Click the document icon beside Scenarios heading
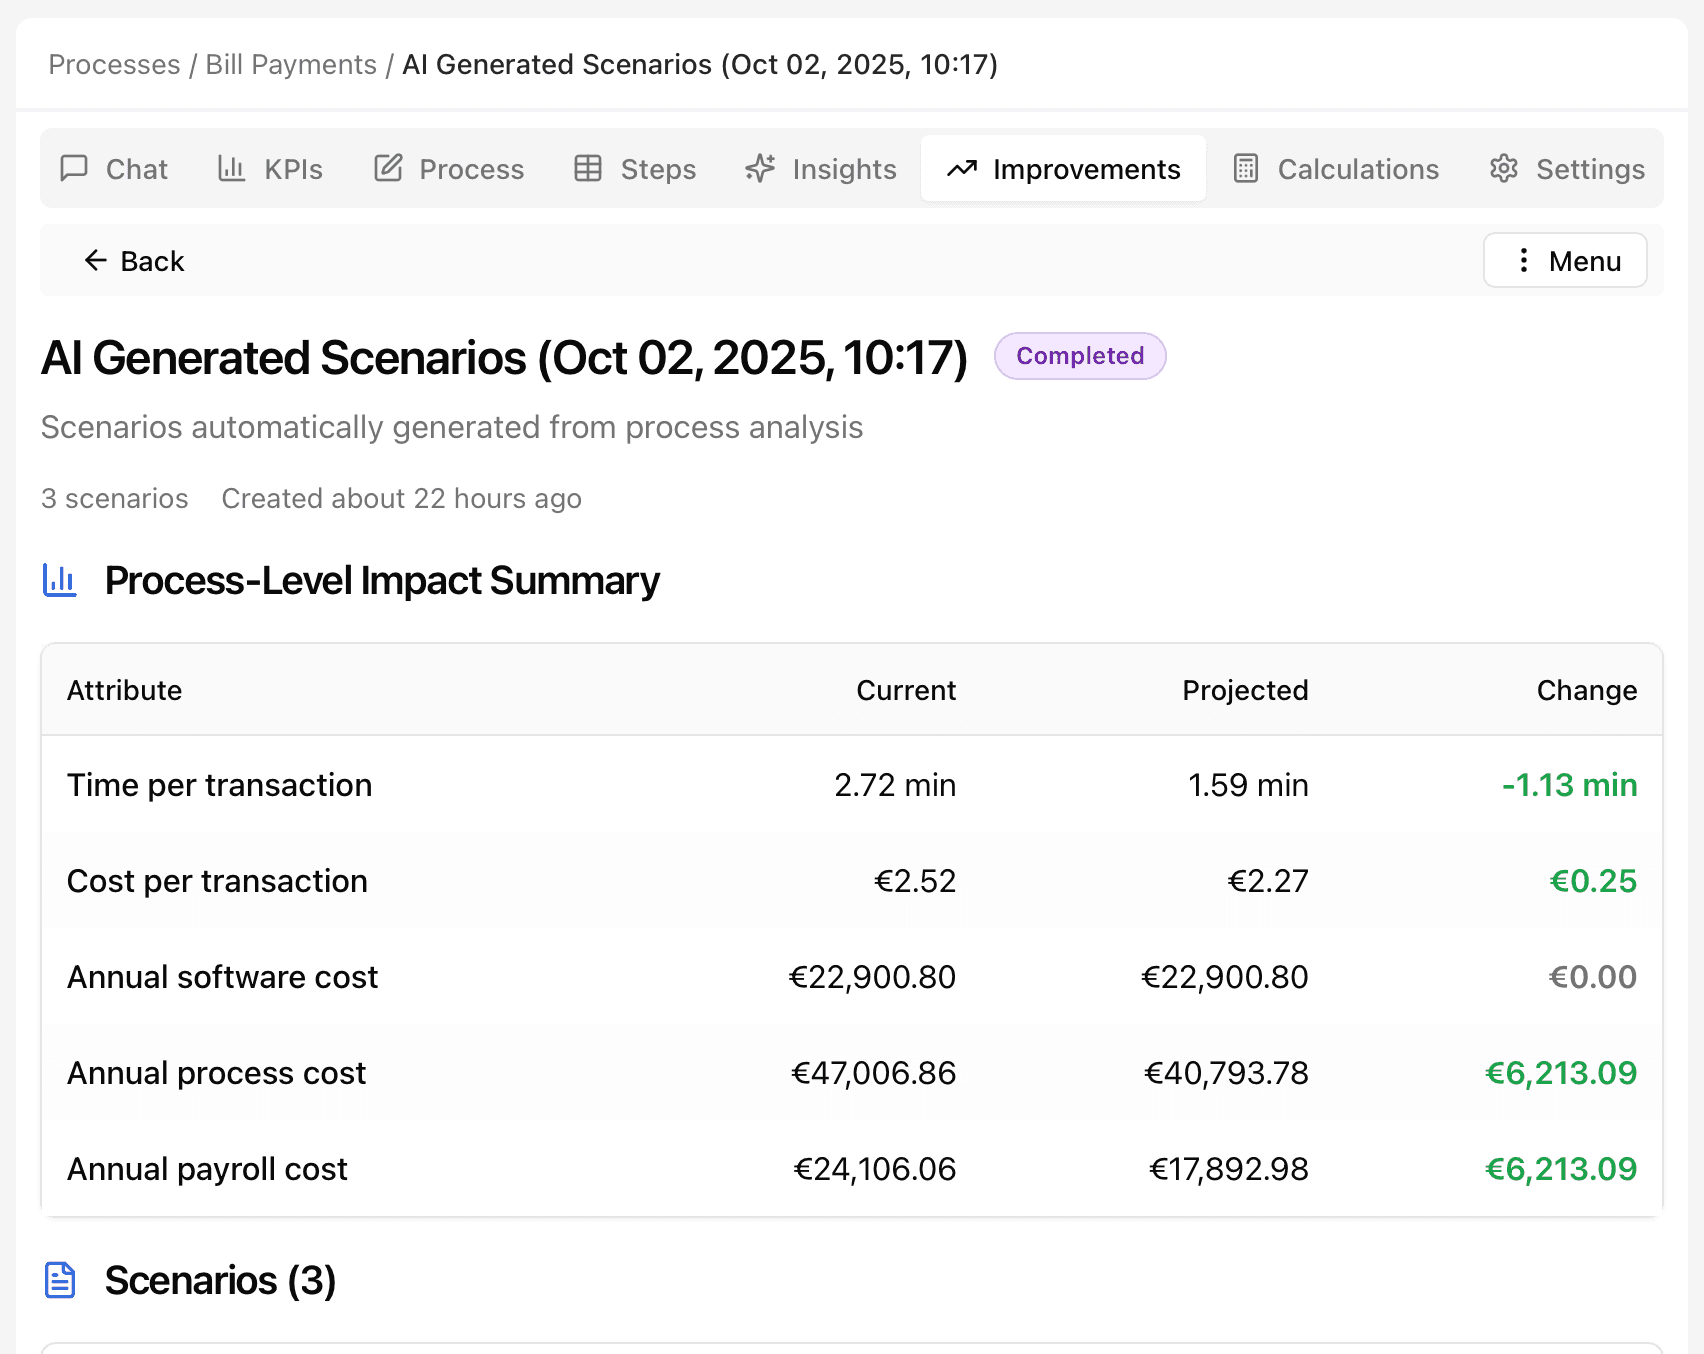The image size is (1704, 1354). click(60, 1280)
